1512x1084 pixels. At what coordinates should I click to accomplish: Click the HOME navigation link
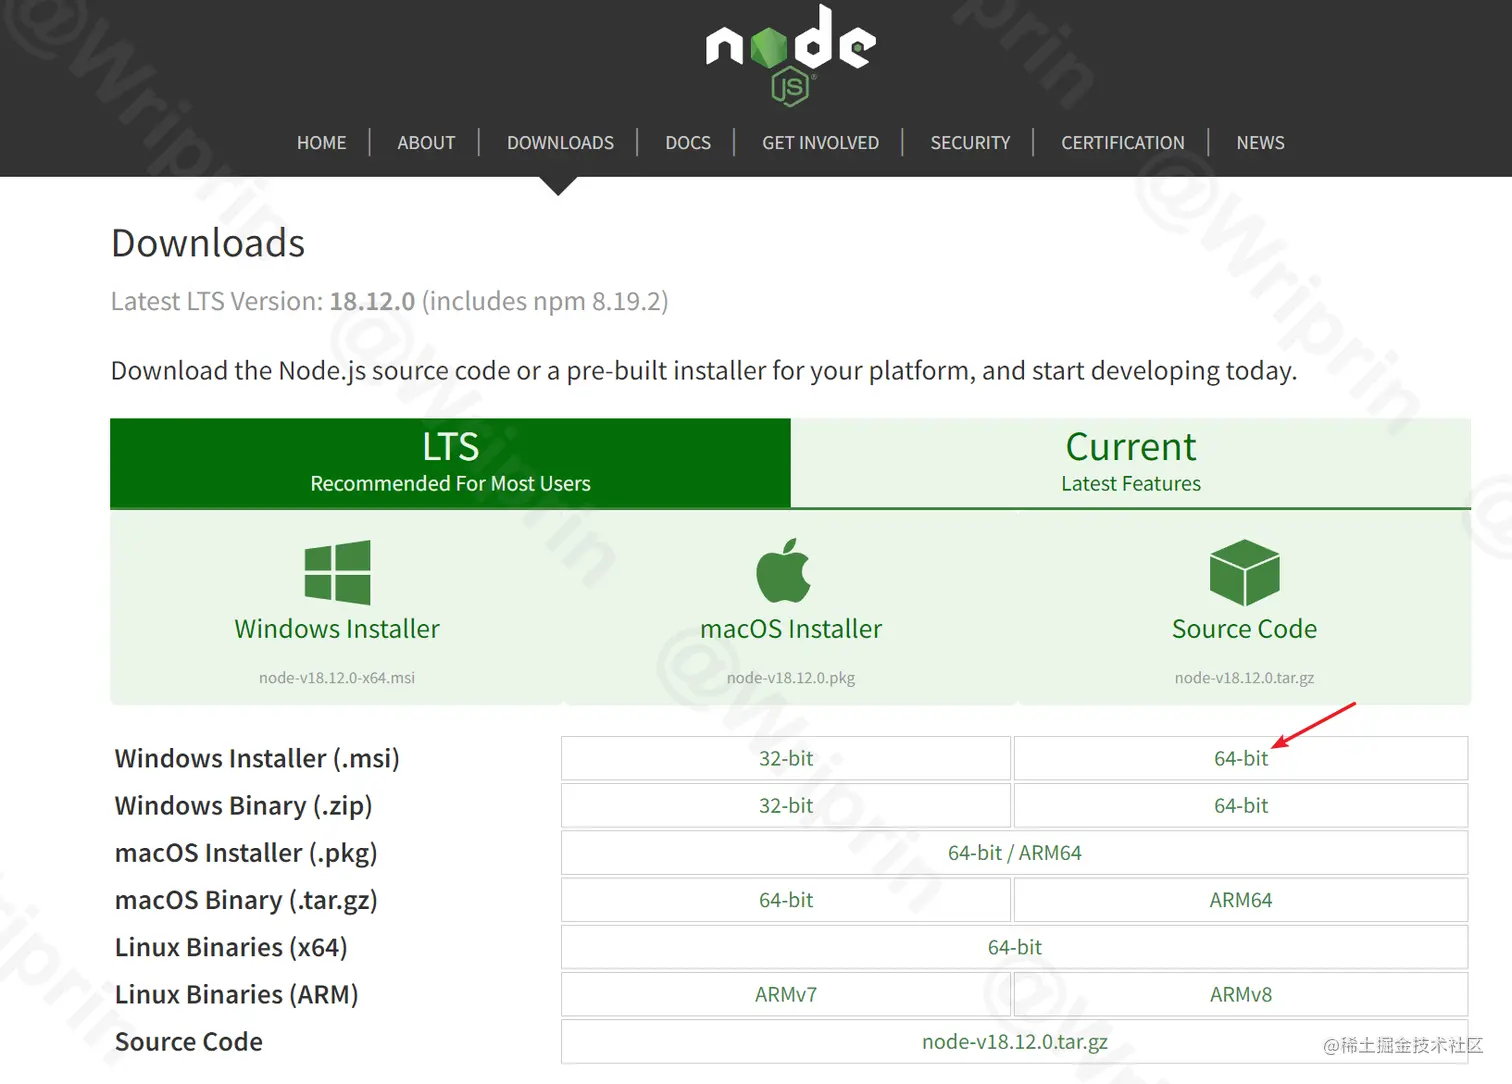tap(321, 142)
